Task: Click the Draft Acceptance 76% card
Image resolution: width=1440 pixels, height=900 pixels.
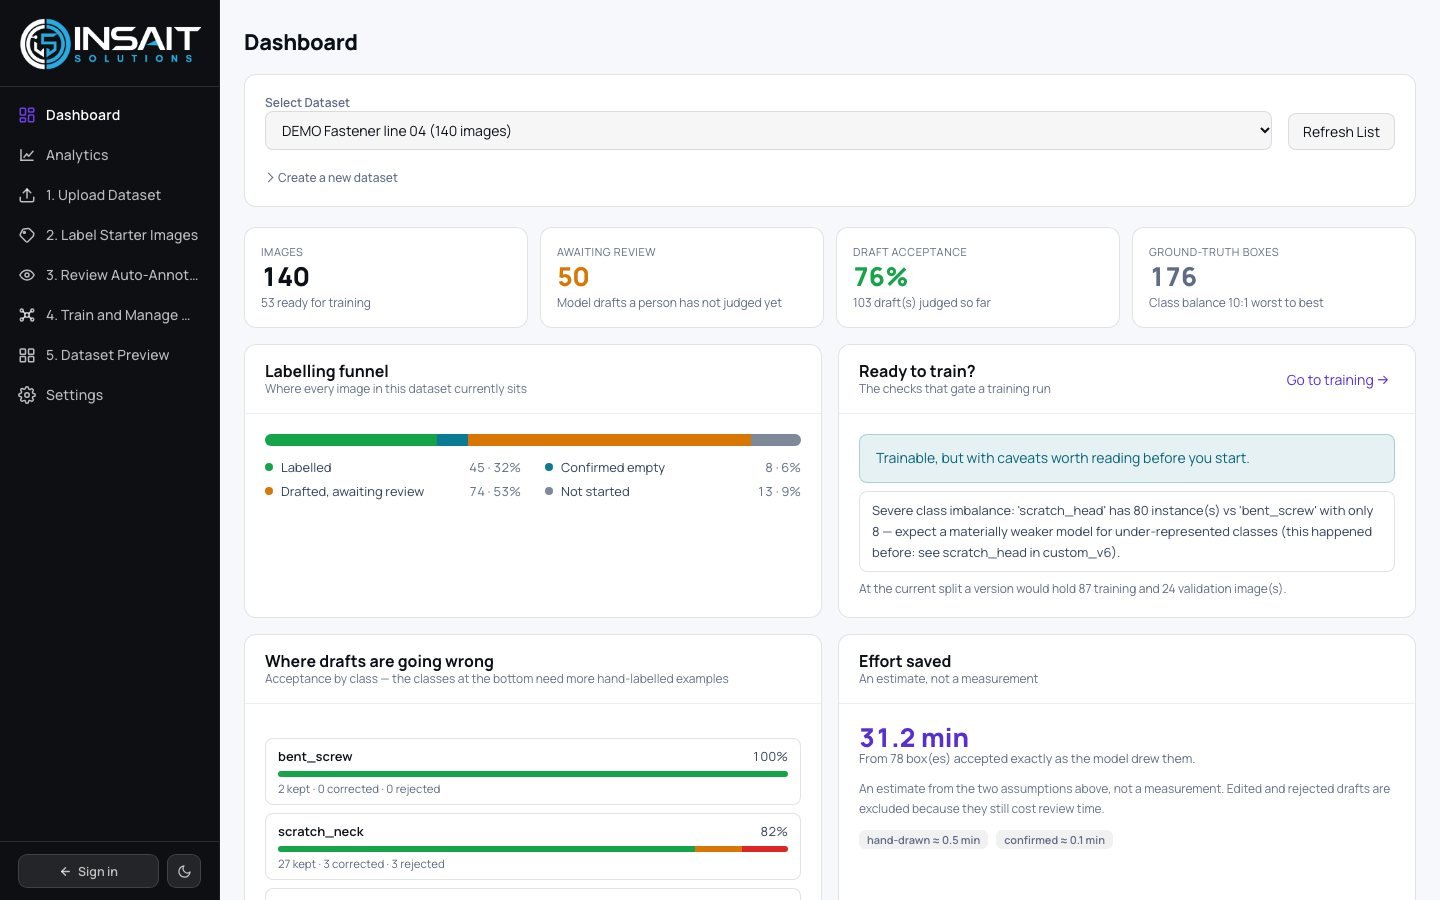Action: (978, 277)
